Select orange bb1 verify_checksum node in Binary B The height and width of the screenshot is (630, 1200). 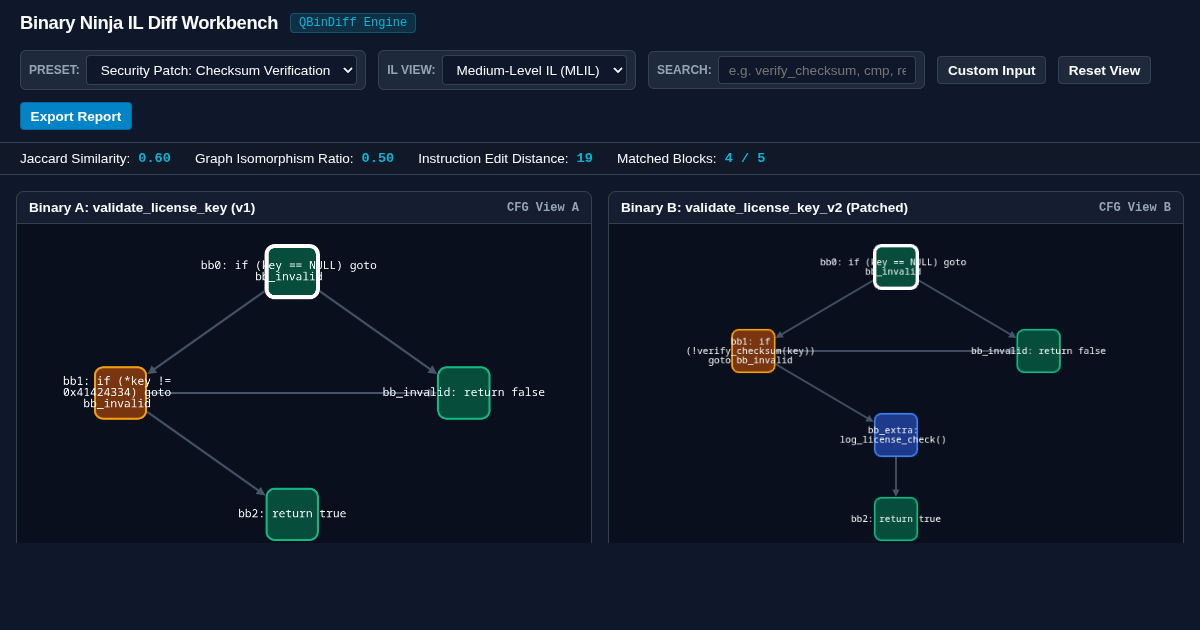click(x=753, y=351)
